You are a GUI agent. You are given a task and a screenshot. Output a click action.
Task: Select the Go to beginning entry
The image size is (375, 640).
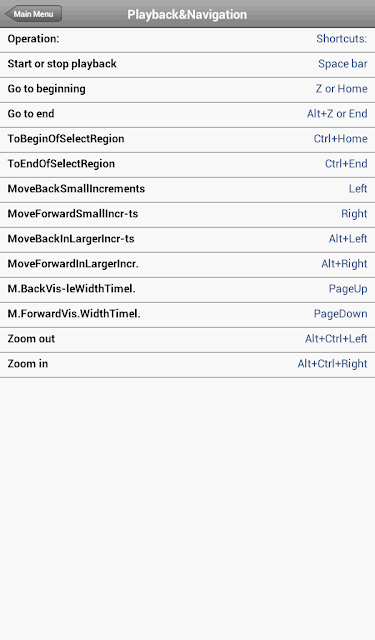coord(187,90)
